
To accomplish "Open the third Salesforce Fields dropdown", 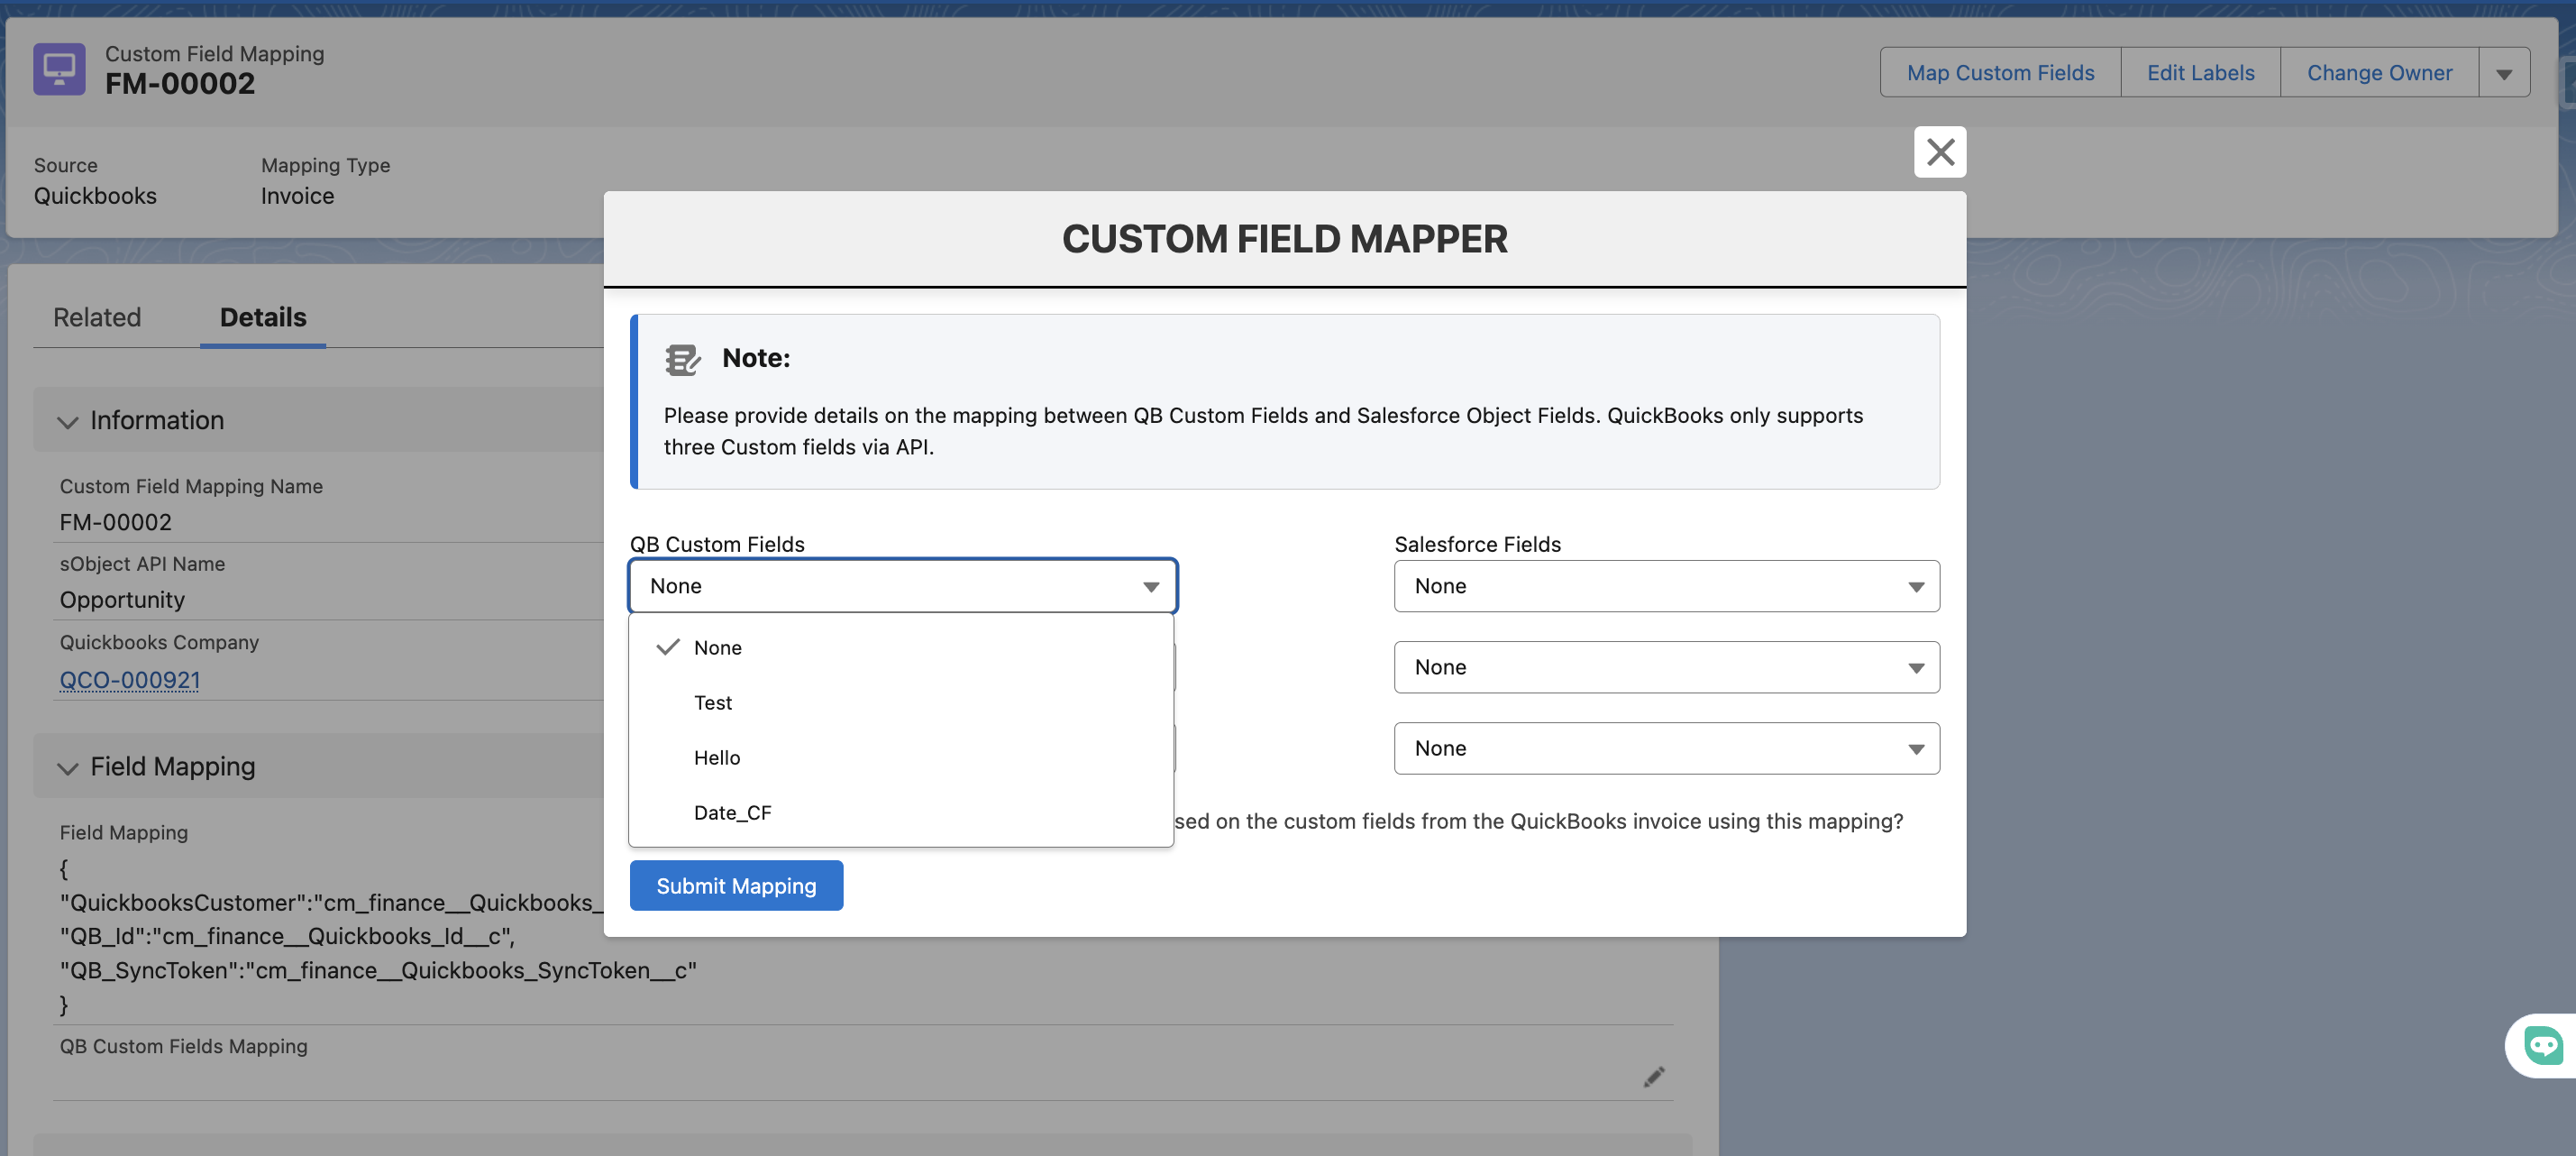I will tap(1667, 748).
